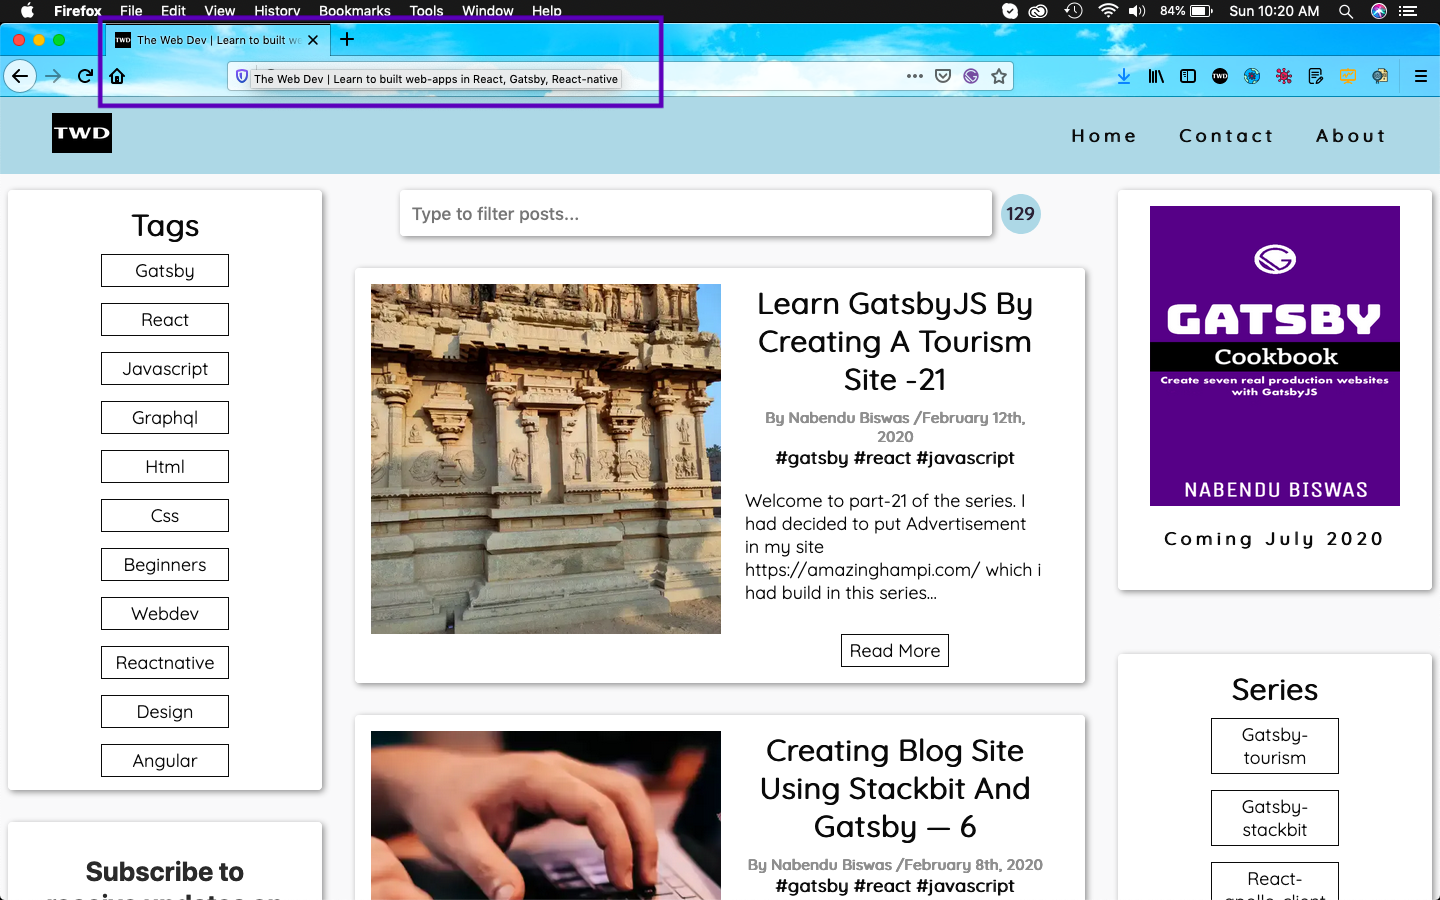Click the Hampi temple post thumbnail
This screenshot has width=1440, height=900.
[x=546, y=459]
